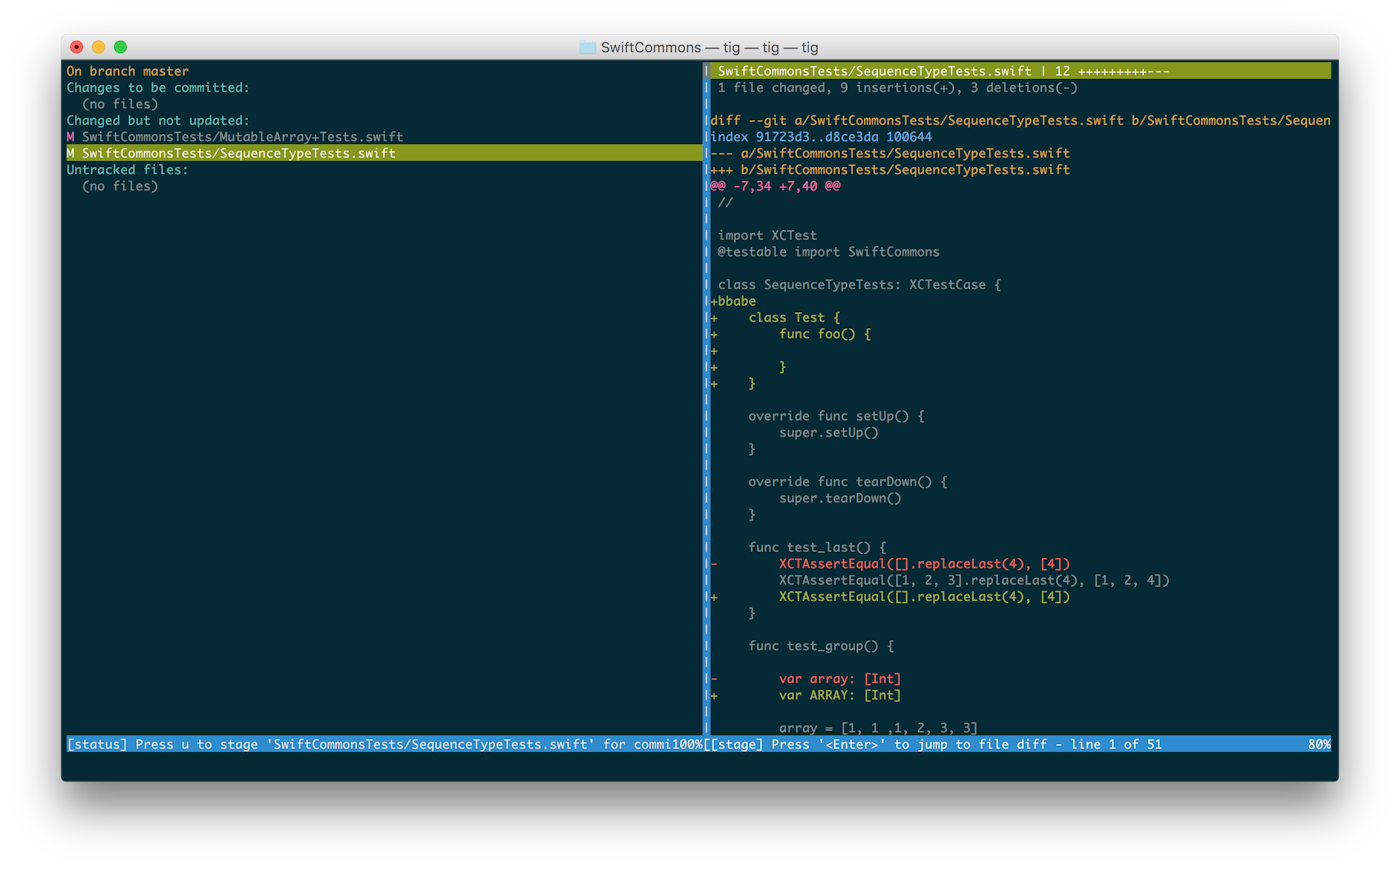1400x869 pixels.
Task: Click the red close window button
Action: click(x=76, y=47)
